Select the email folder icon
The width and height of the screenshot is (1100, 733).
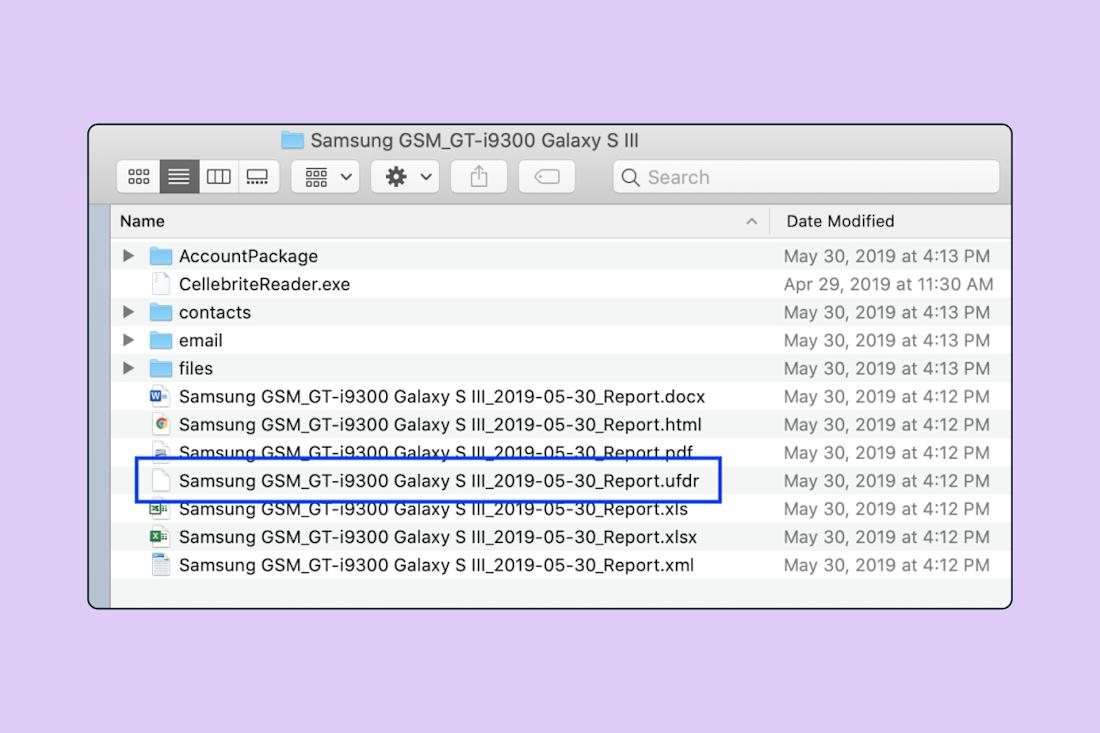pyautogui.click(x=161, y=340)
